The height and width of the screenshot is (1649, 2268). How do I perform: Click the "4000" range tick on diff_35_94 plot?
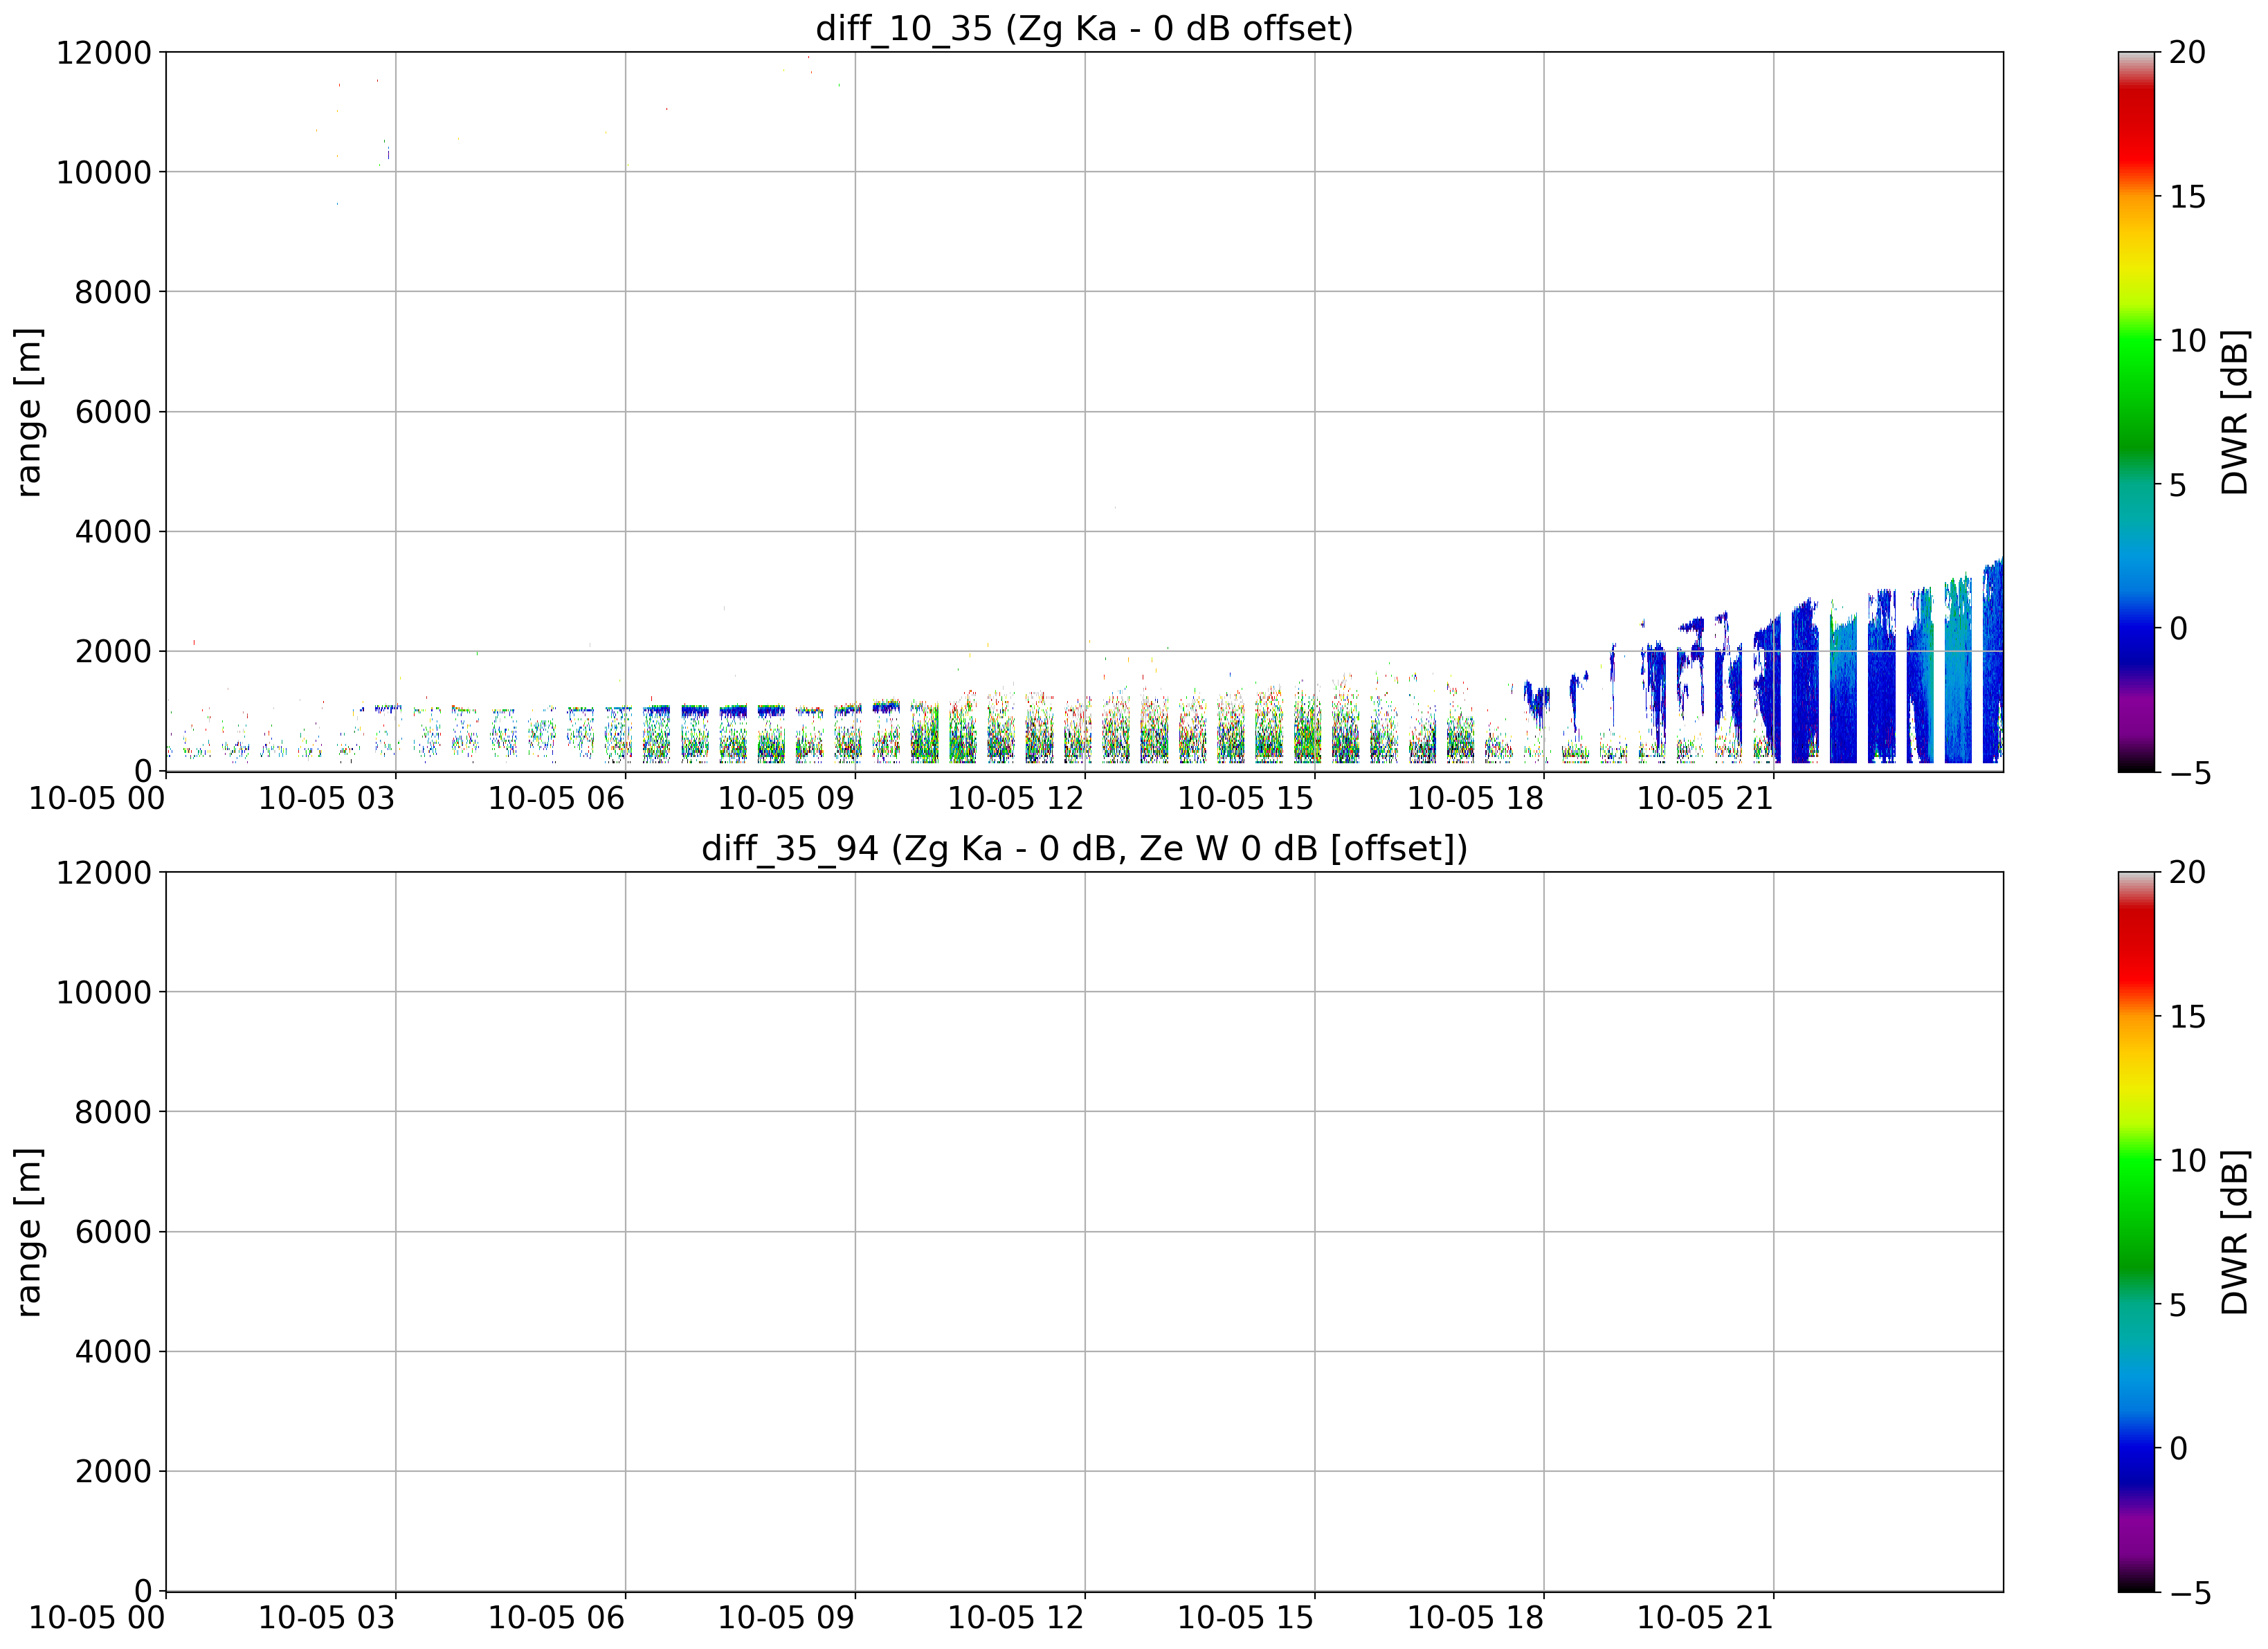click(113, 1352)
